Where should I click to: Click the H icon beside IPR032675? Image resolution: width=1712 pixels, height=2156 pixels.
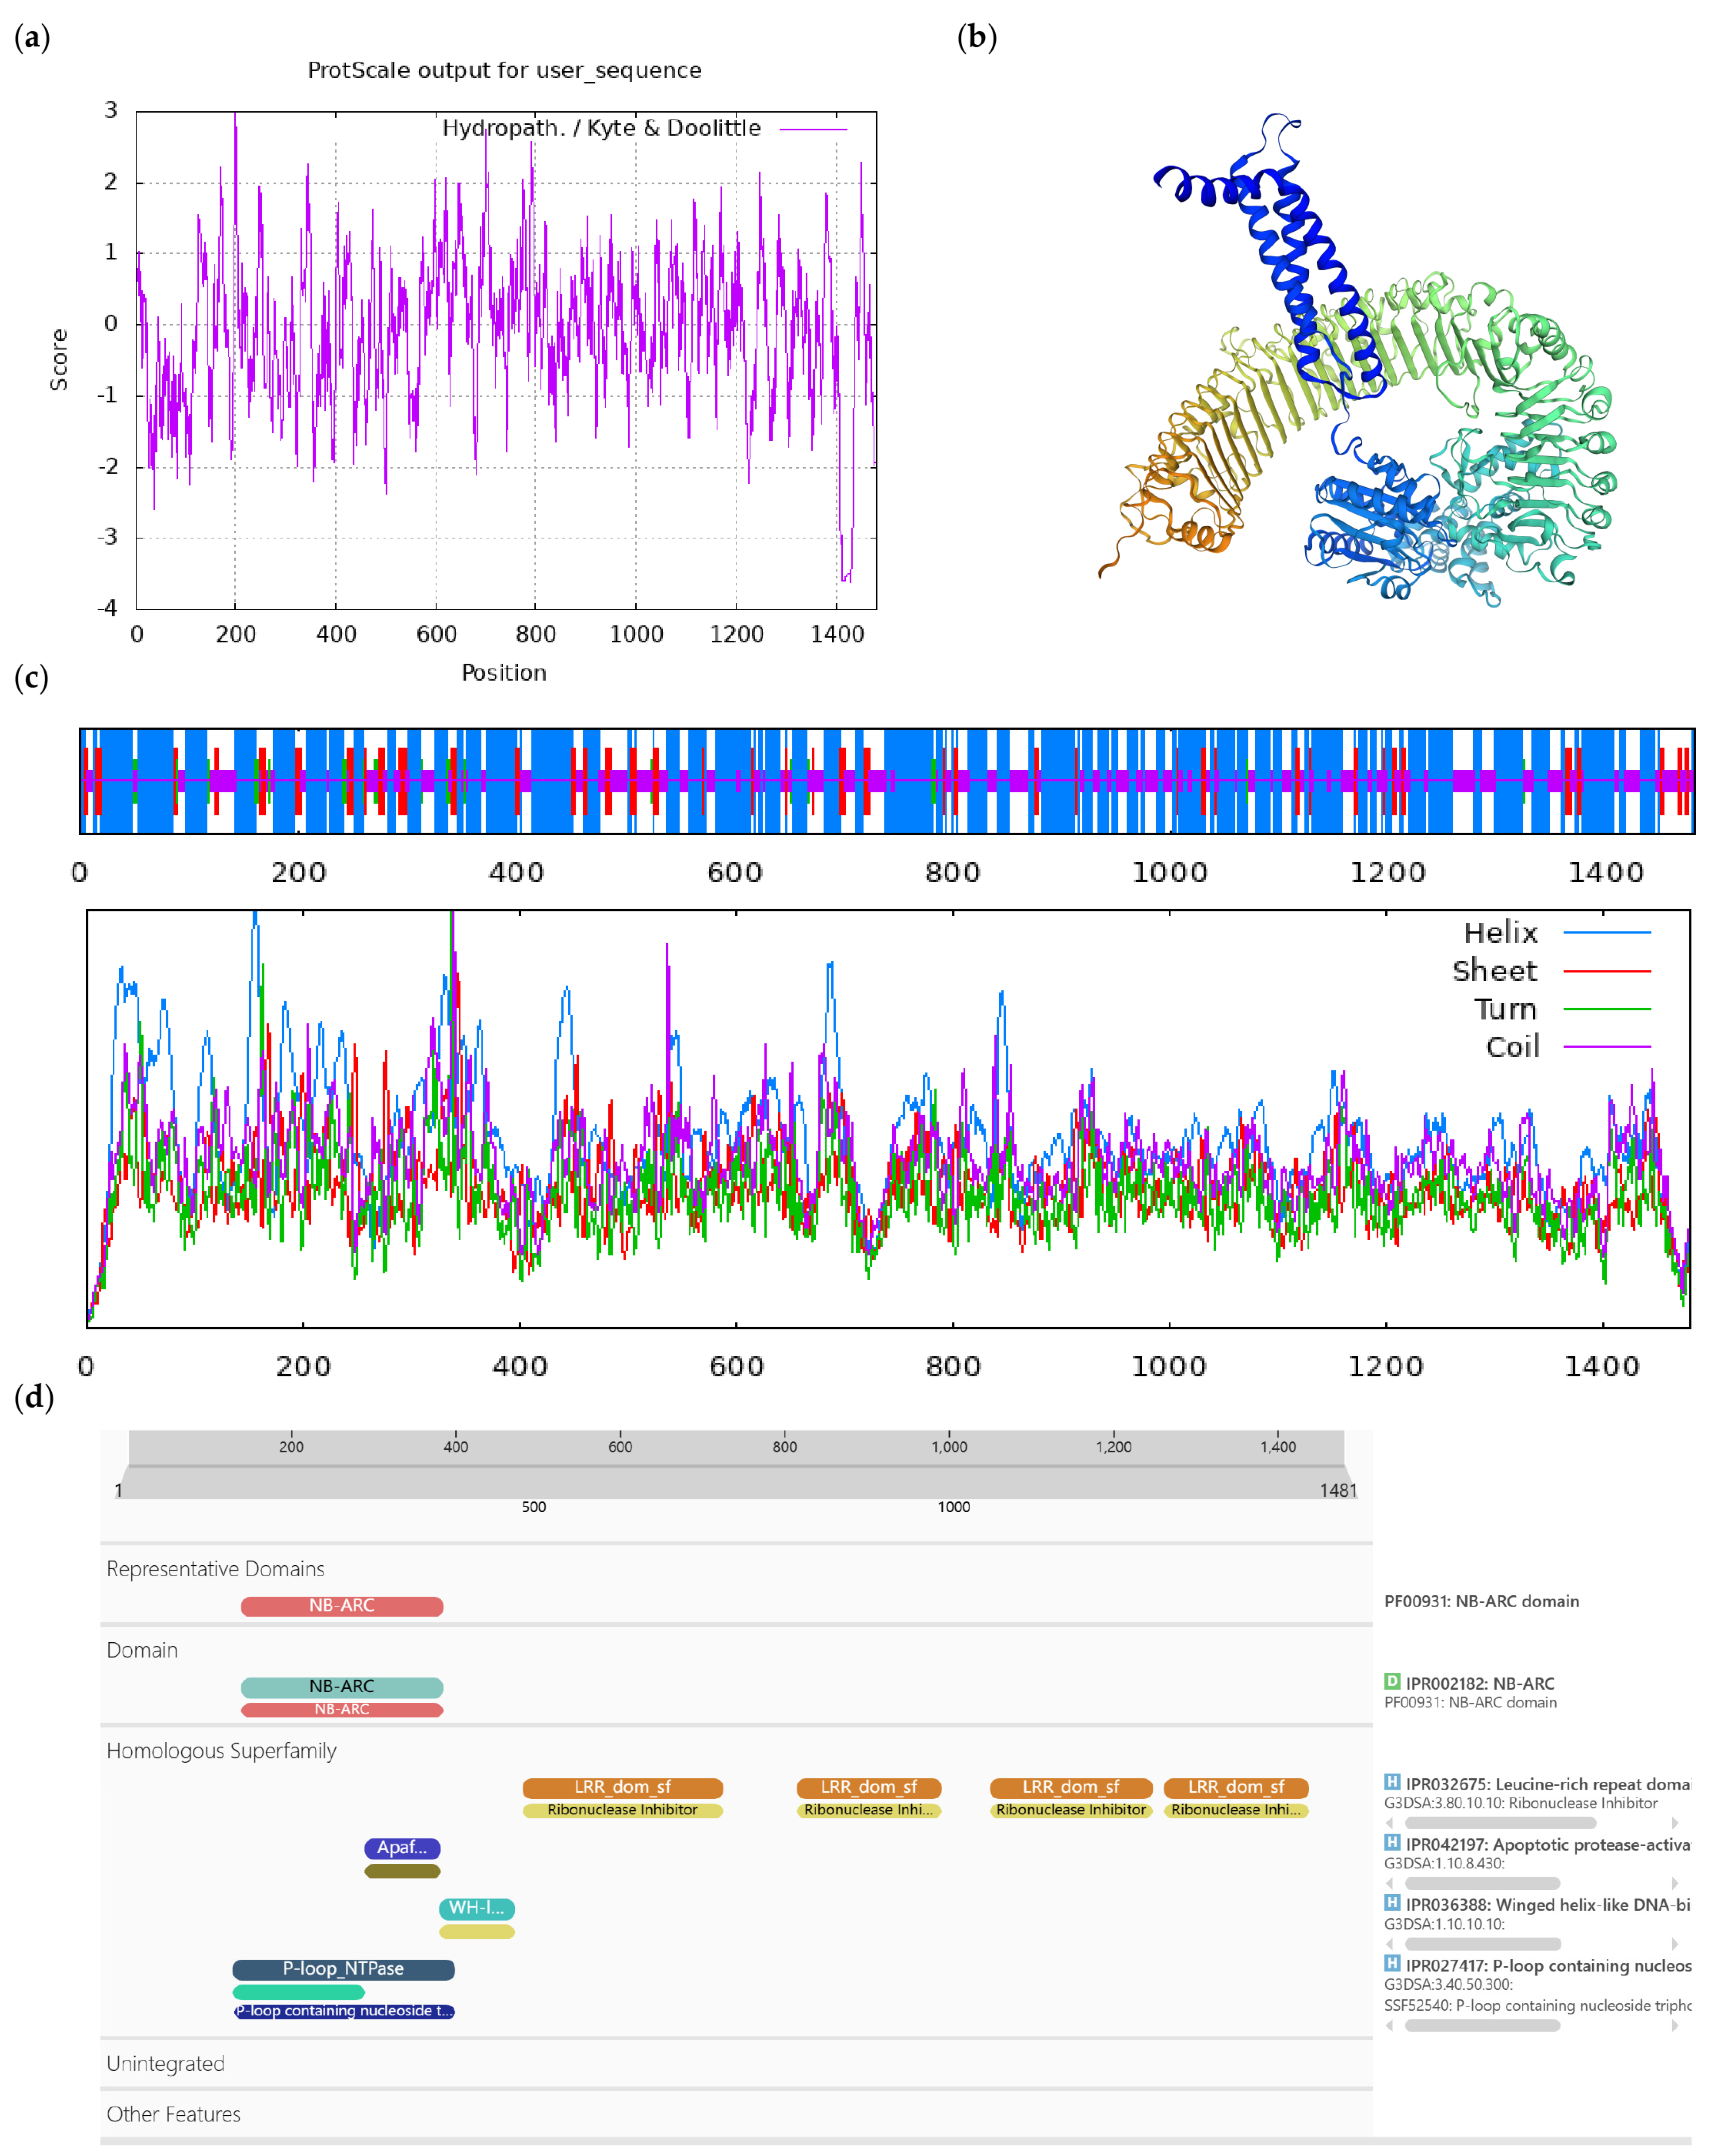pos(1391,1781)
